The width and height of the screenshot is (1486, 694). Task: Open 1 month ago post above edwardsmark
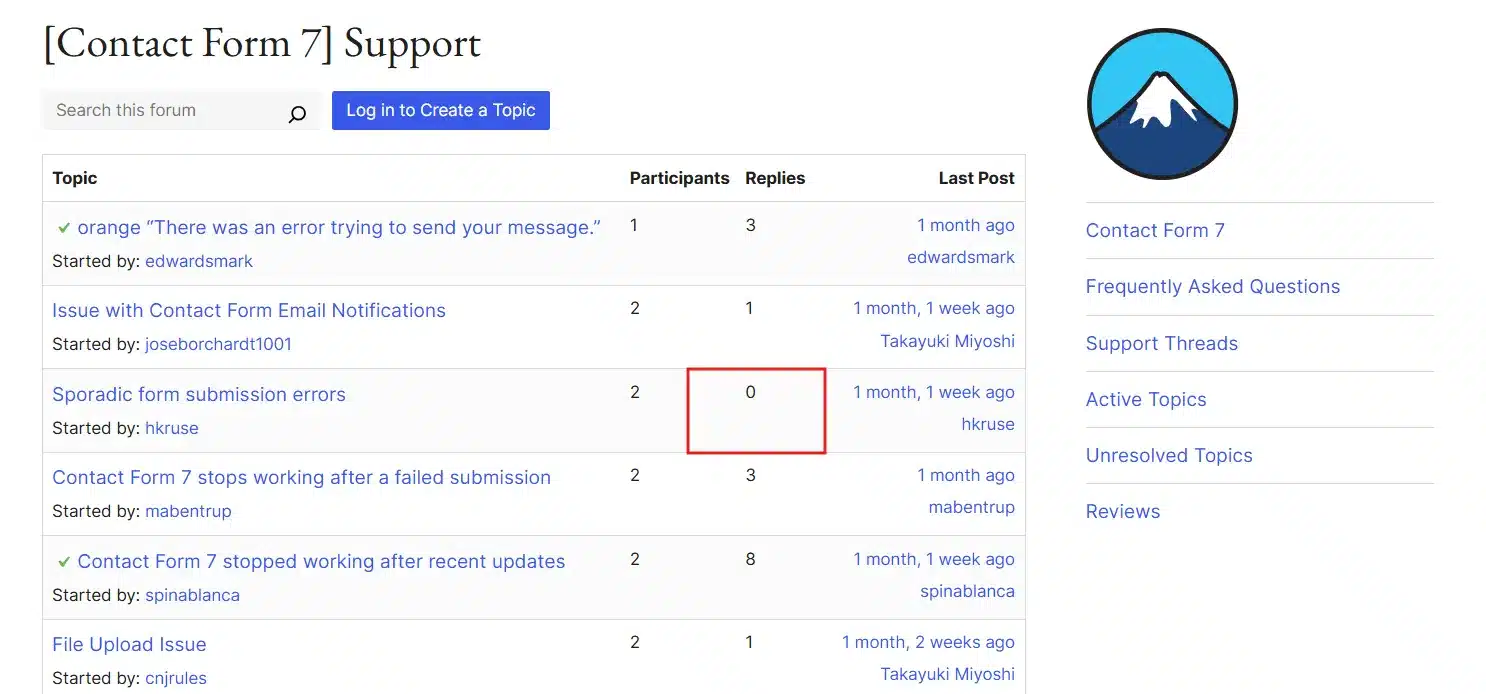966,225
